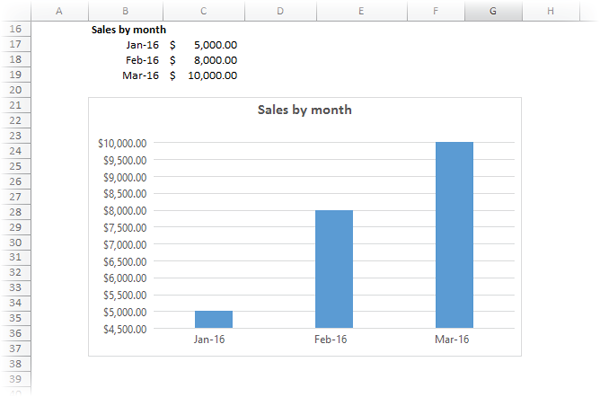Click the $9,500.00 axis label

click(125, 160)
